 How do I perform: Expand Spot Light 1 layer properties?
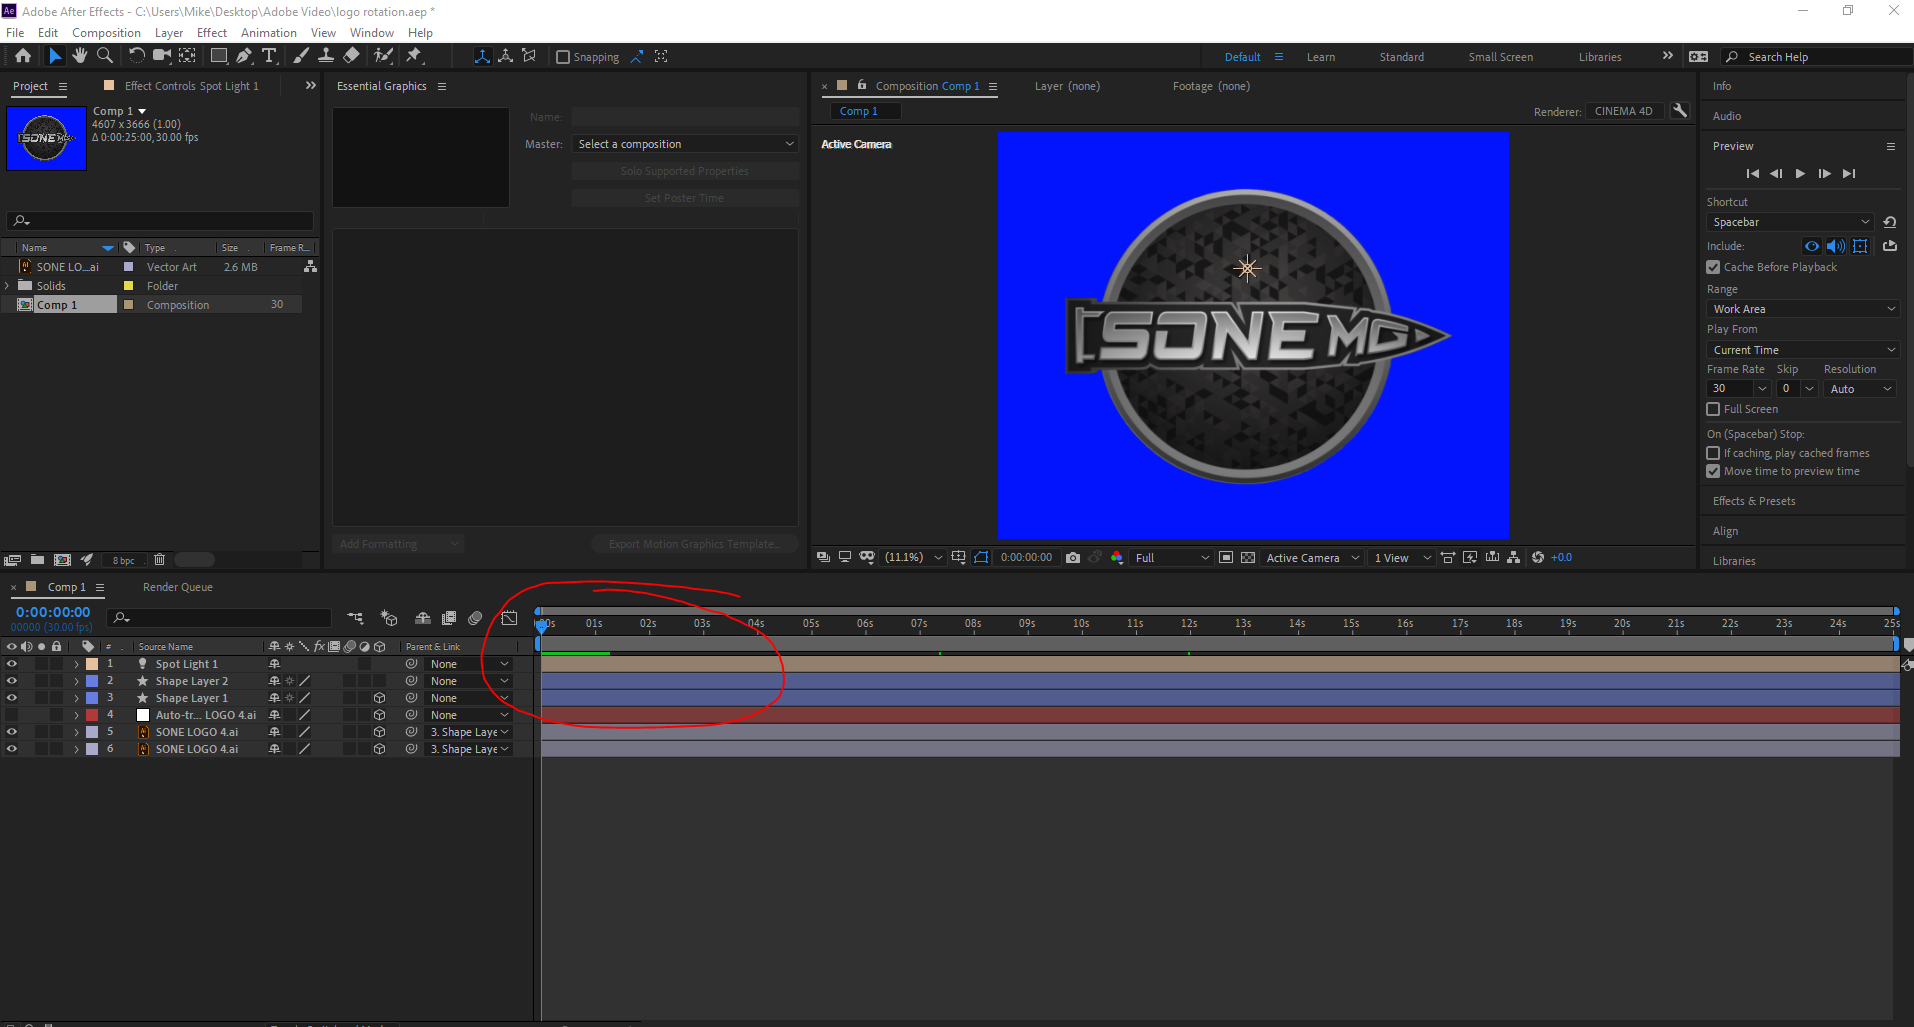click(76, 664)
